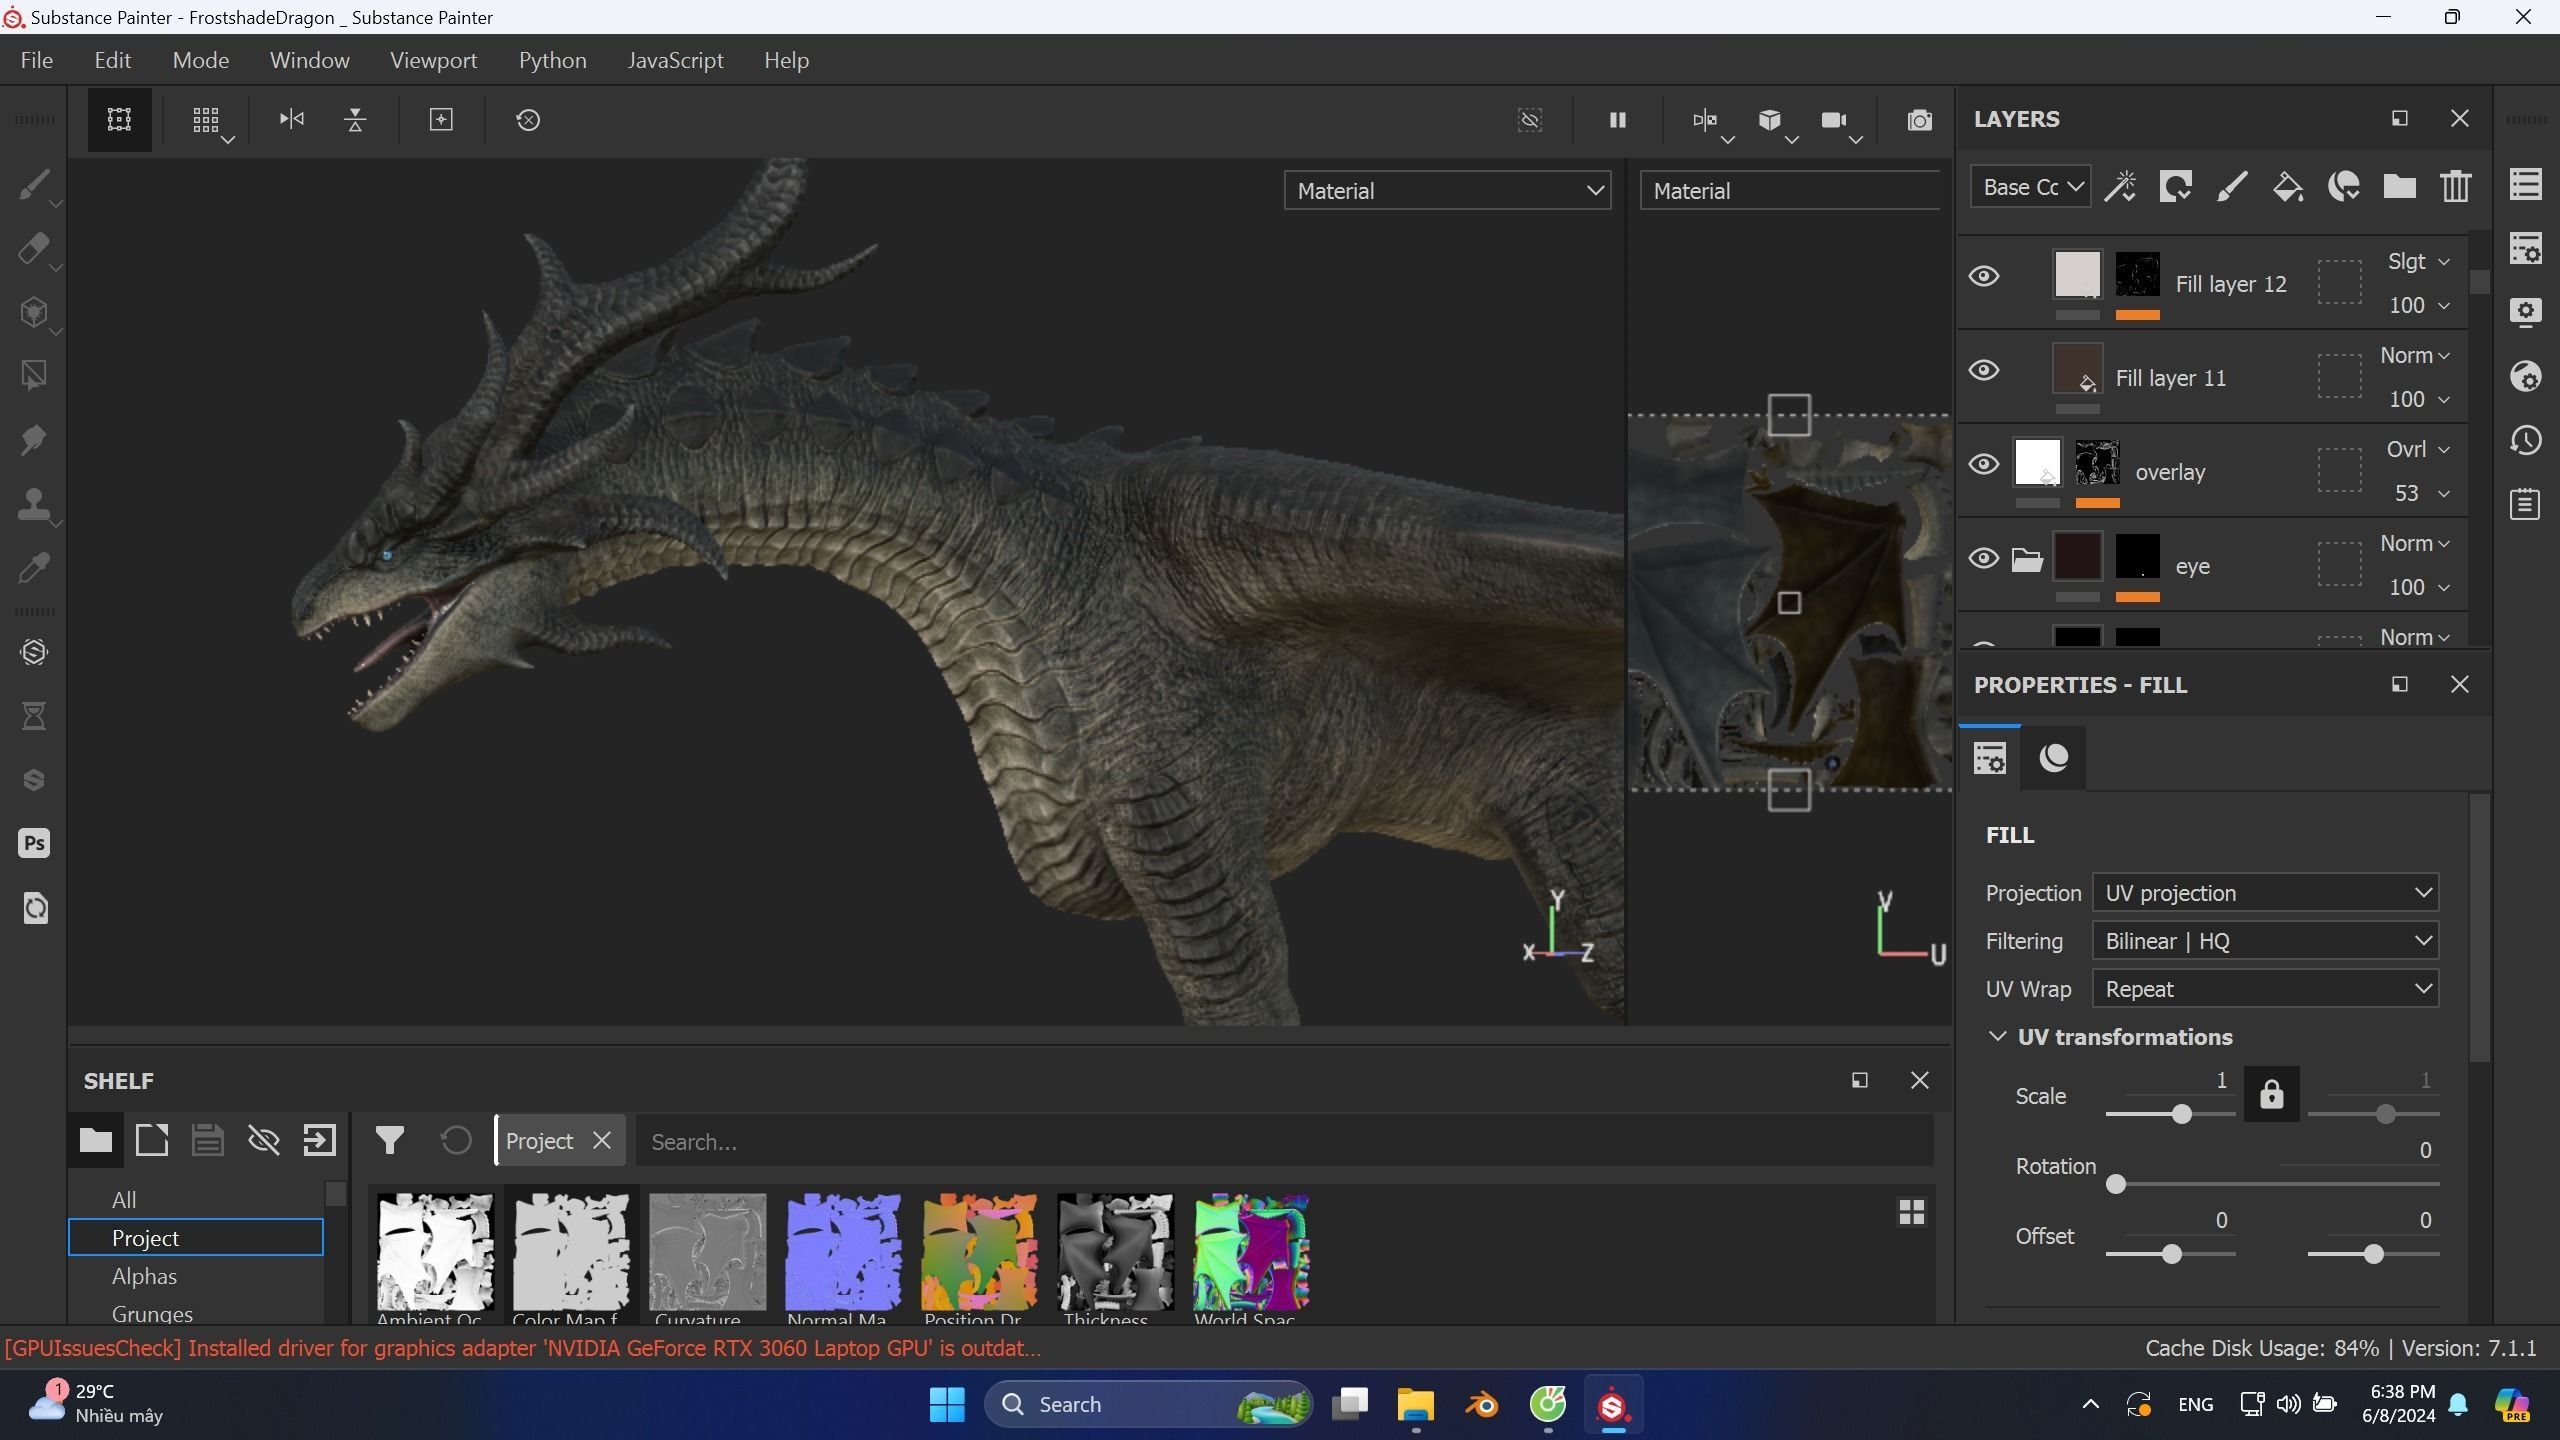Select the All shelf category
The width and height of the screenshot is (2560, 1440).
124,1199
